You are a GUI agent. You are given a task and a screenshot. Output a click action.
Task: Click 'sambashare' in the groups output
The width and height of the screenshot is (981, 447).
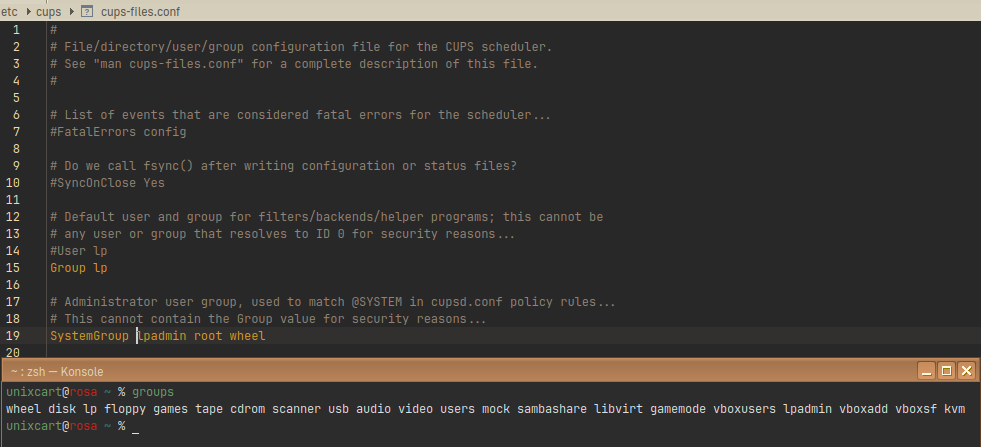pyautogui.click(x=551, y=409)
